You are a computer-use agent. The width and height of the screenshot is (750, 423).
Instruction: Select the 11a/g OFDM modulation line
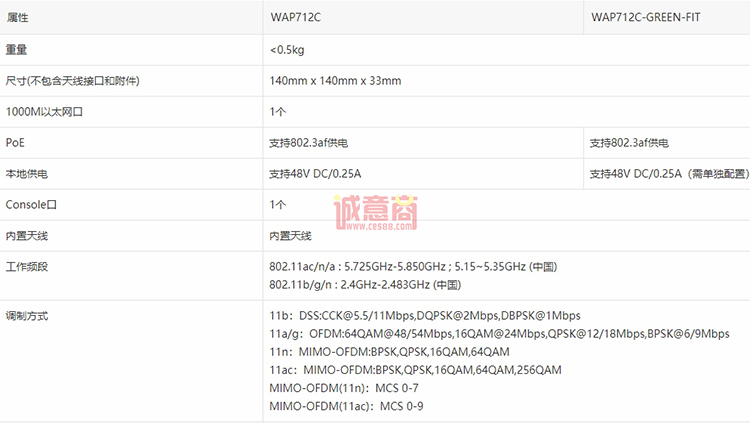[499, 334]
